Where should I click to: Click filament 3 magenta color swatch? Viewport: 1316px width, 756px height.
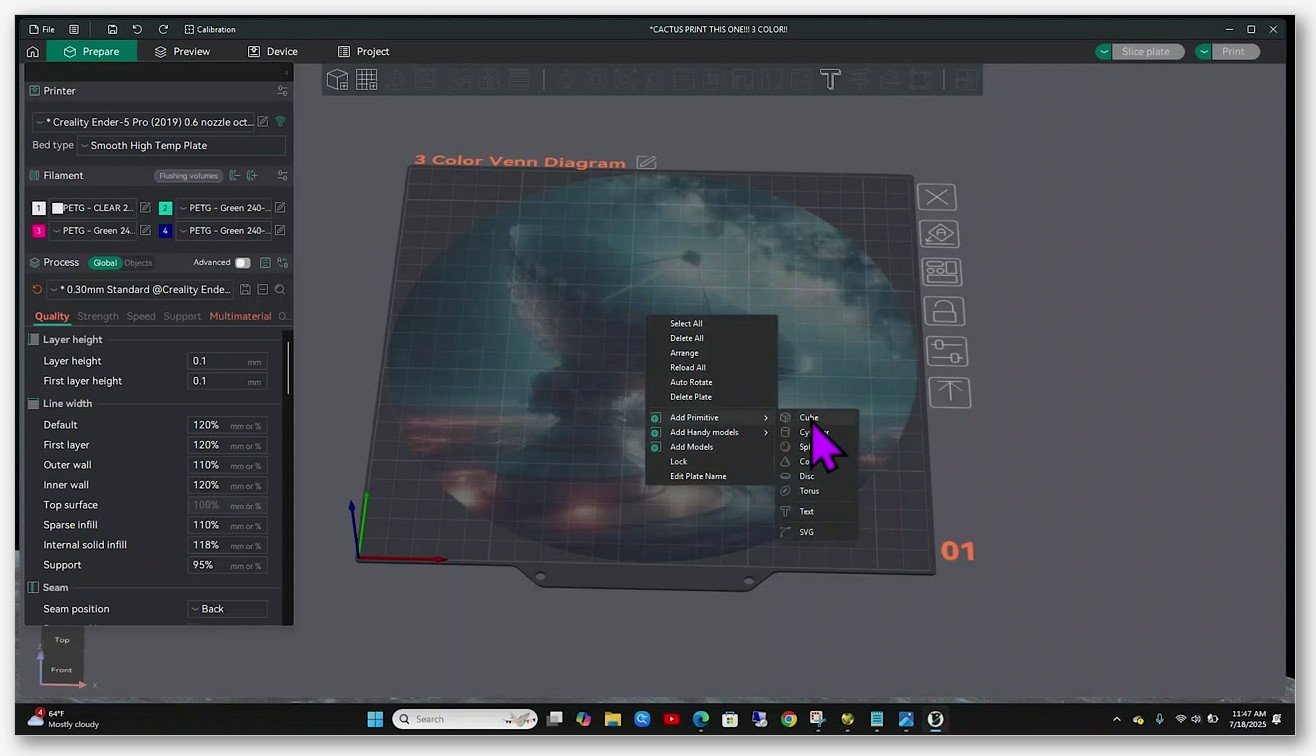(39, 230)
